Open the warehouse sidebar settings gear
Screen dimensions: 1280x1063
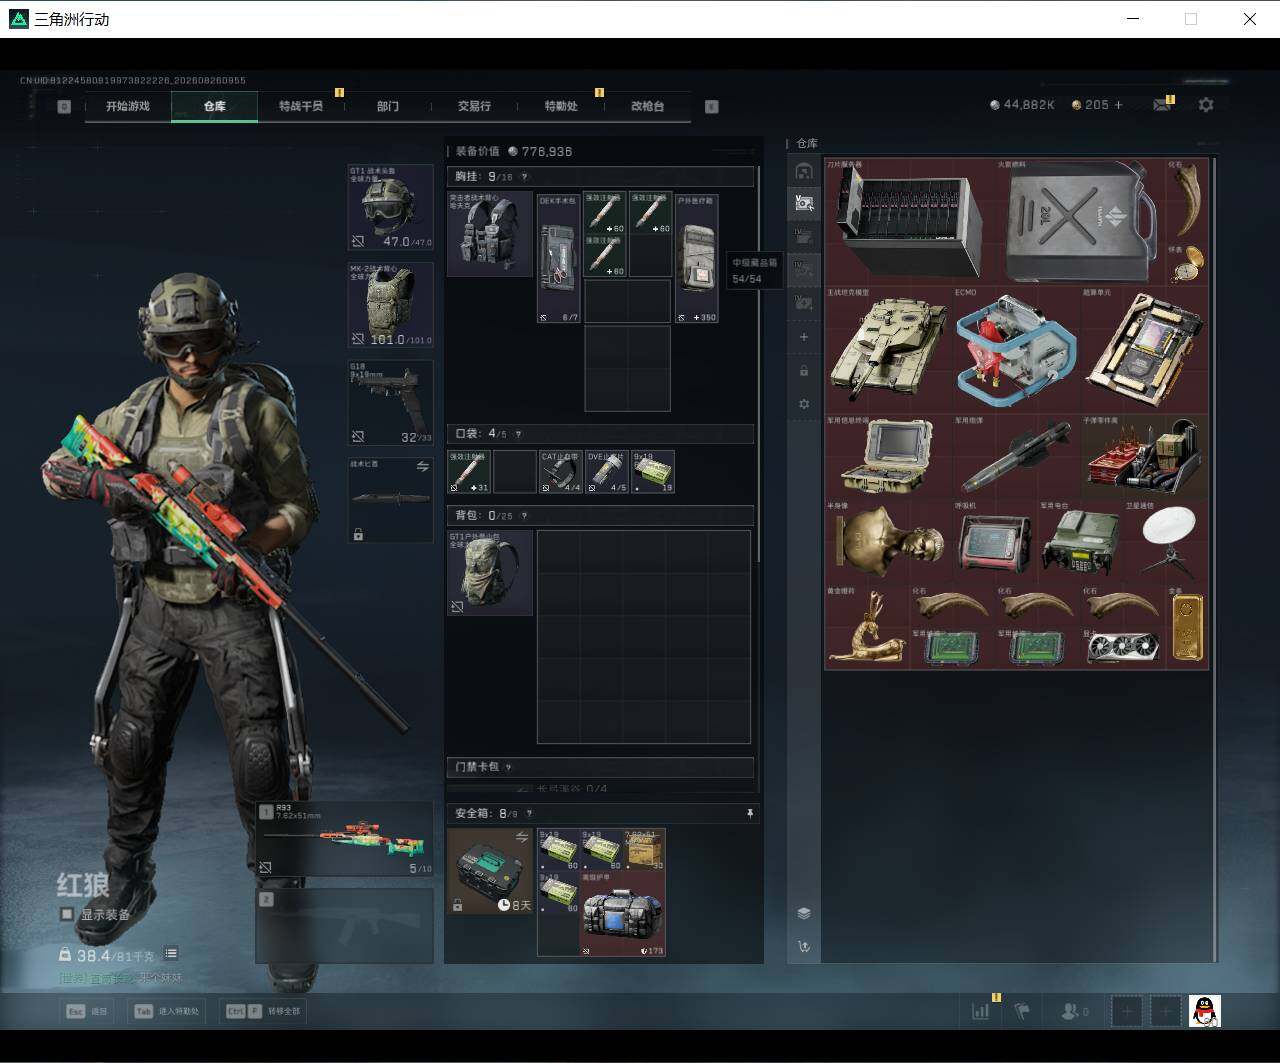(804, 404)
